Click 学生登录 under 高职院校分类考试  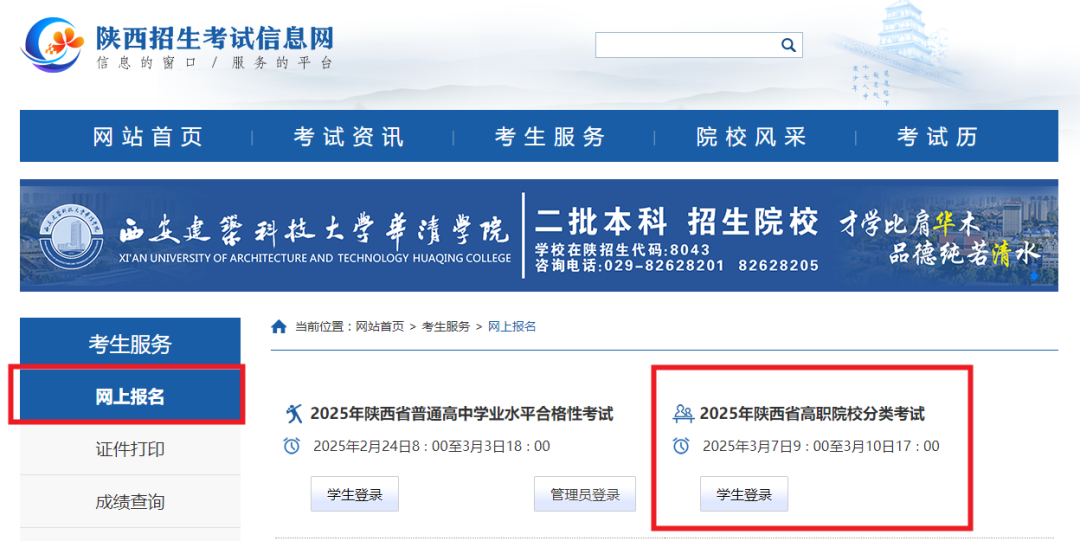pyautogui.click(x=744, y=494)
